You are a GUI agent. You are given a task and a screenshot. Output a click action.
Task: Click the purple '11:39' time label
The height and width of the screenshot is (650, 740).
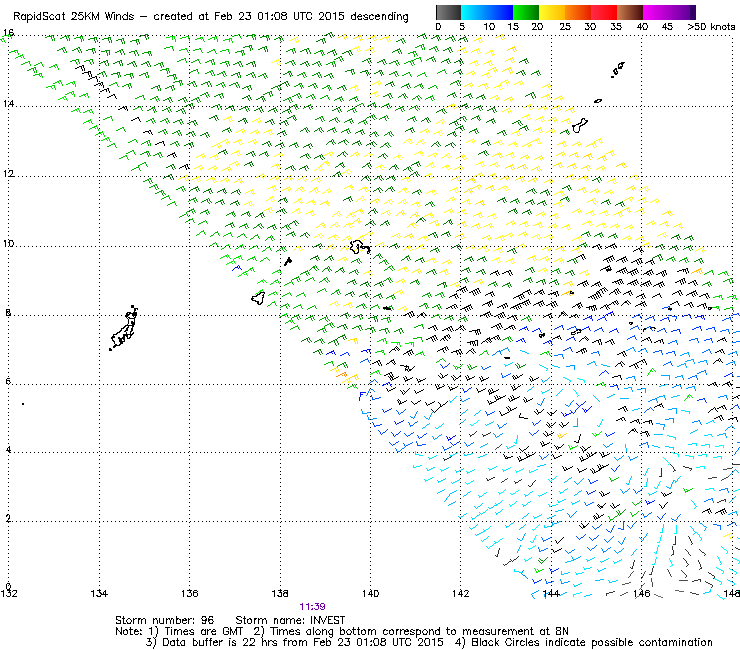pos(312,607)
